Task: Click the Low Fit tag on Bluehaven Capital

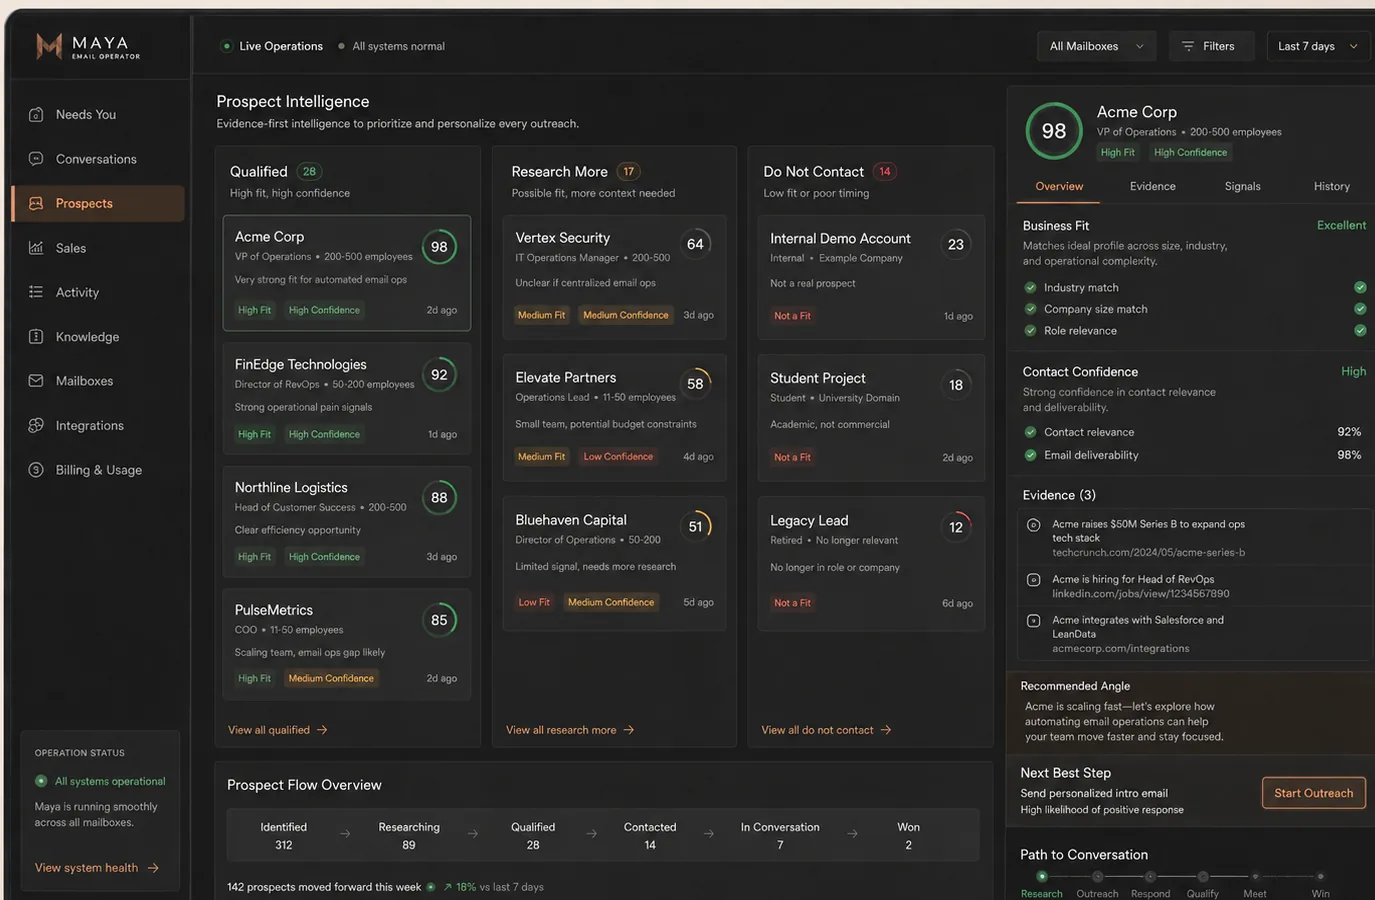Action: pos(534,603)
